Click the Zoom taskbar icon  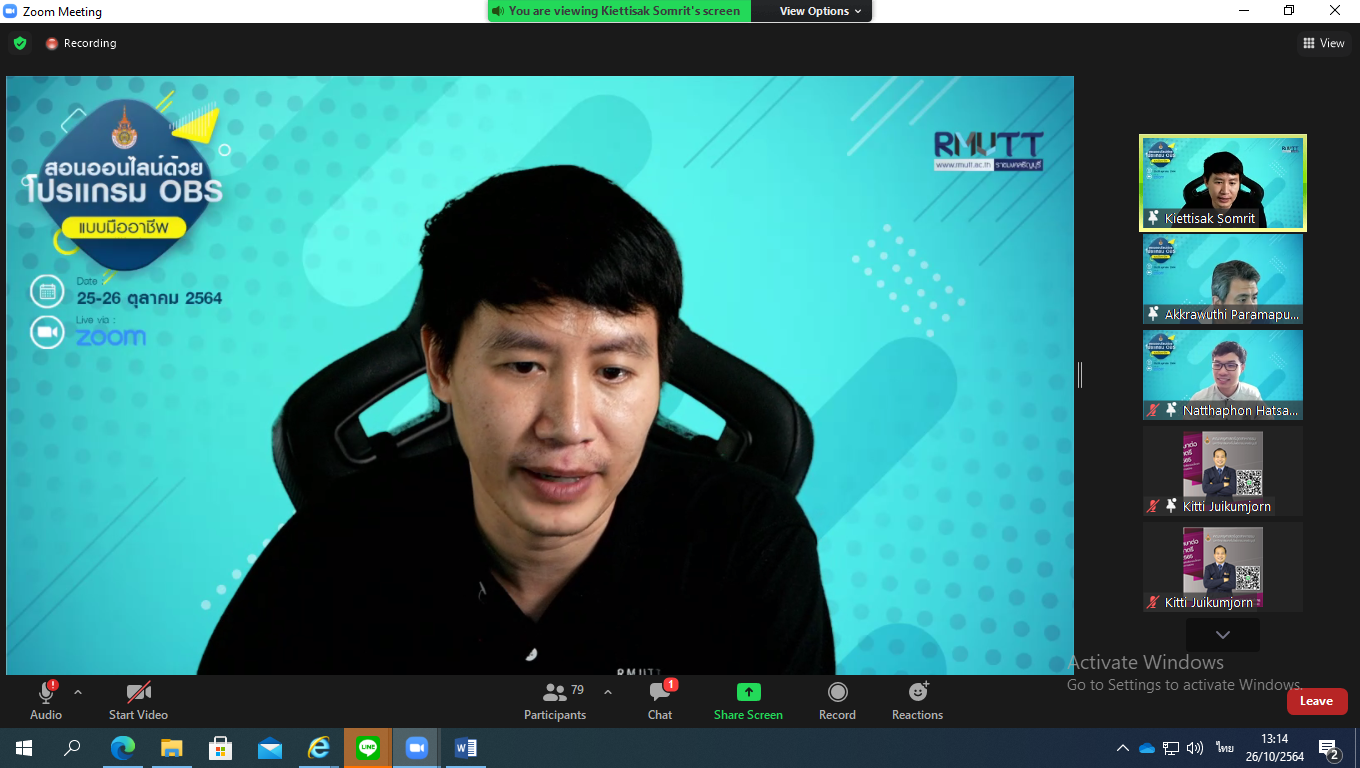[x=416, y=748]
